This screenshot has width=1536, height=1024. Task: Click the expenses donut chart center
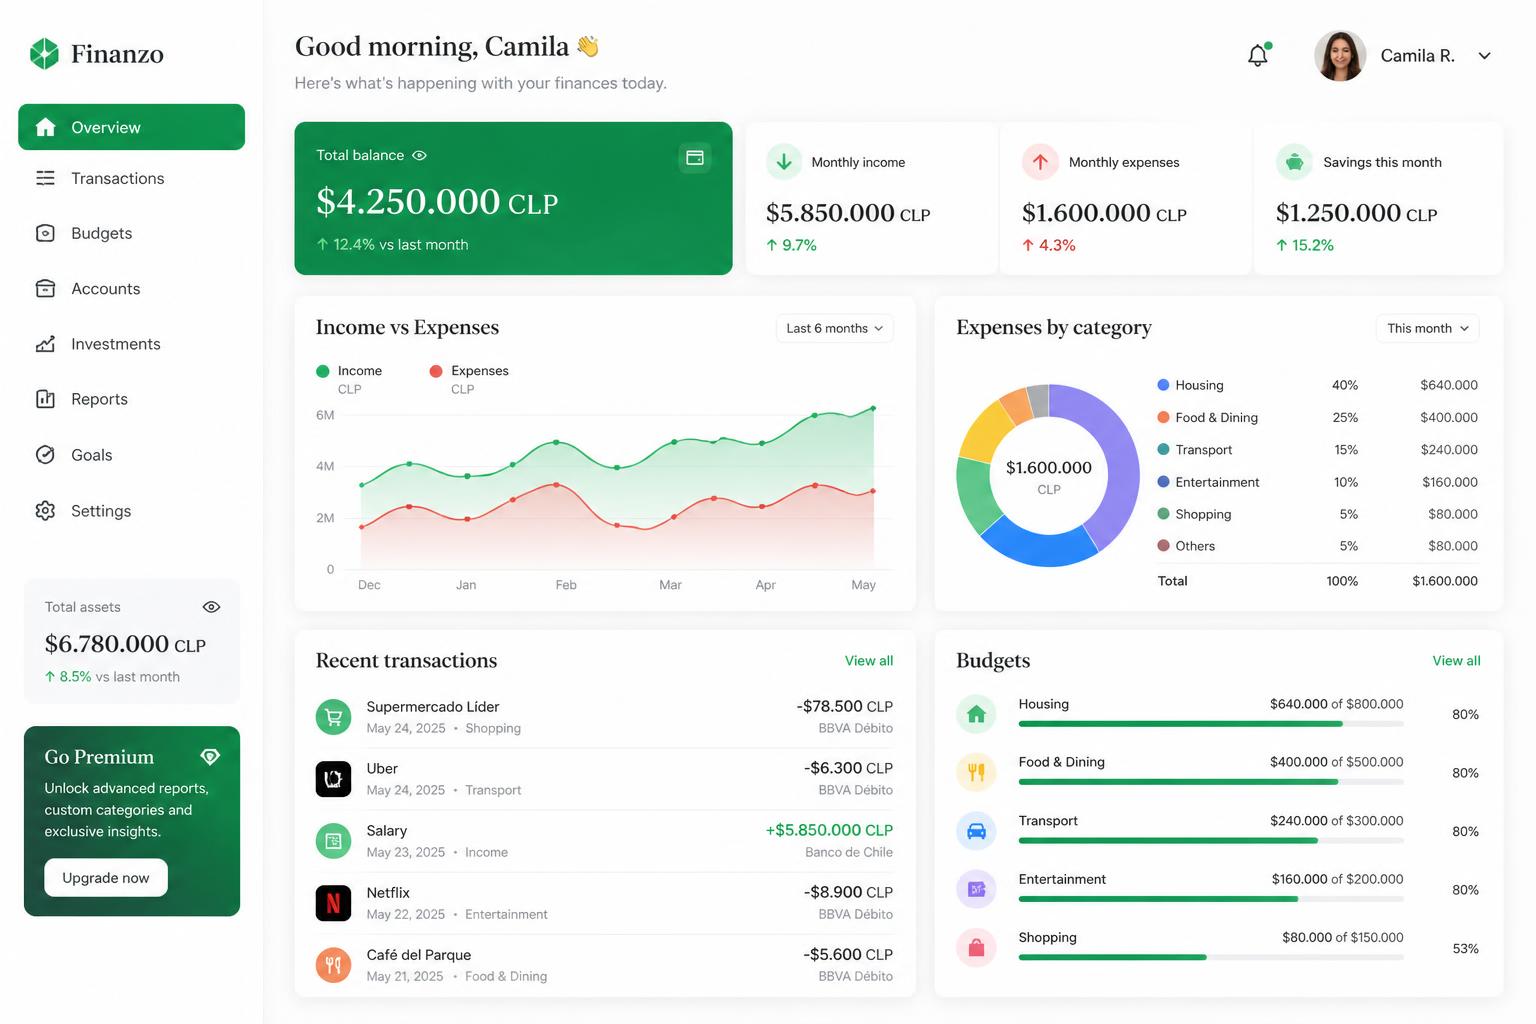(1048, 476)
